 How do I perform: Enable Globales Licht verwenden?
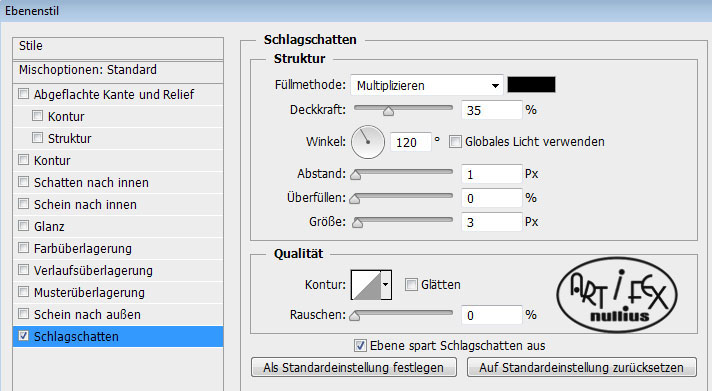pos(455,142)
